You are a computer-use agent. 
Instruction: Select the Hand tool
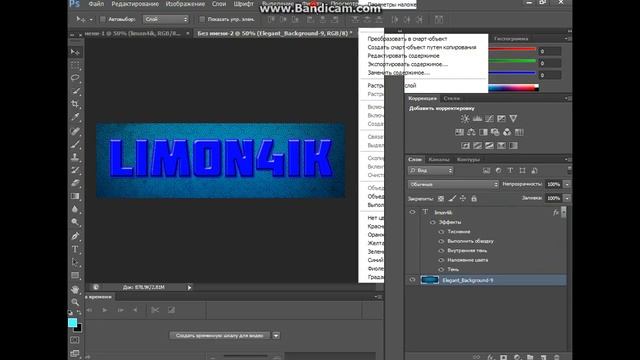pyautogui.click(x=75, y=289)
